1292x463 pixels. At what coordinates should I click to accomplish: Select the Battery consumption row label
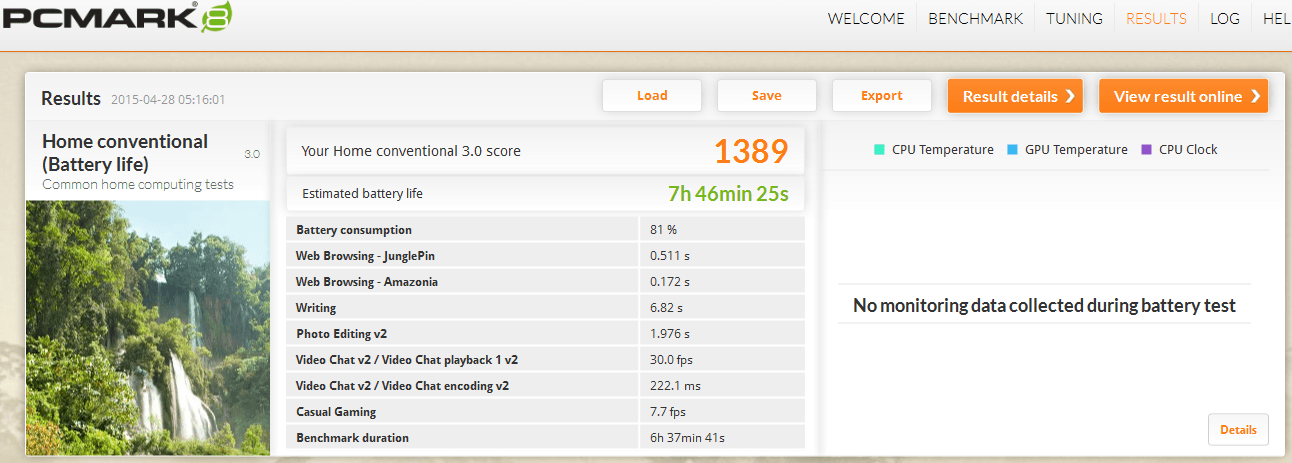point(354,229)
